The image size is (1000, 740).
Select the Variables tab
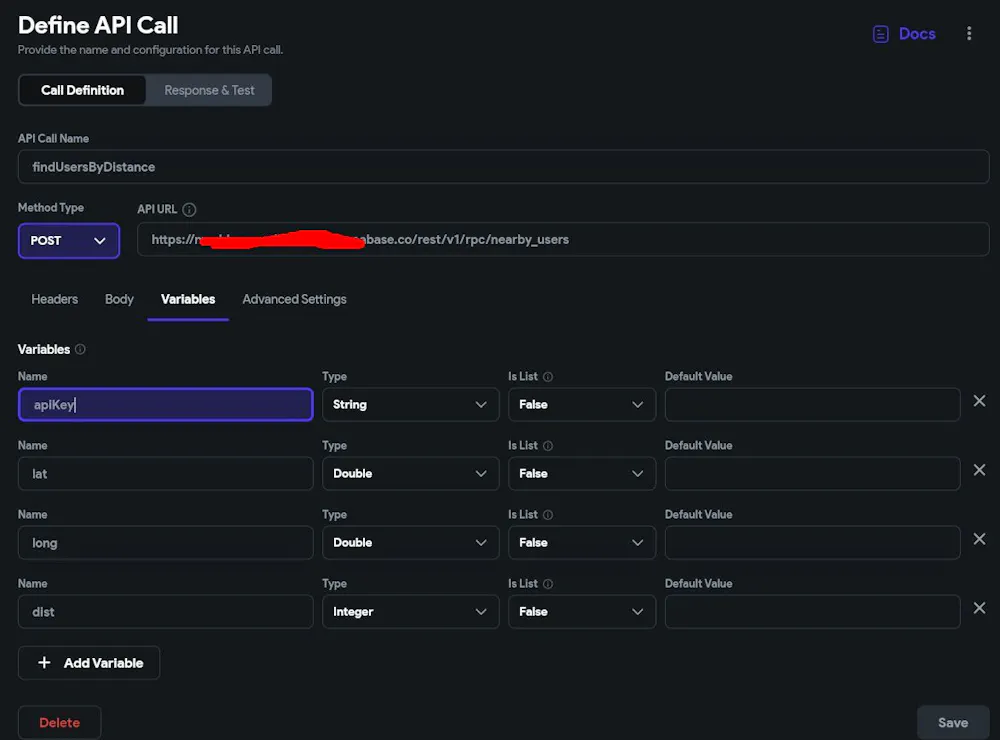[188, 299]
